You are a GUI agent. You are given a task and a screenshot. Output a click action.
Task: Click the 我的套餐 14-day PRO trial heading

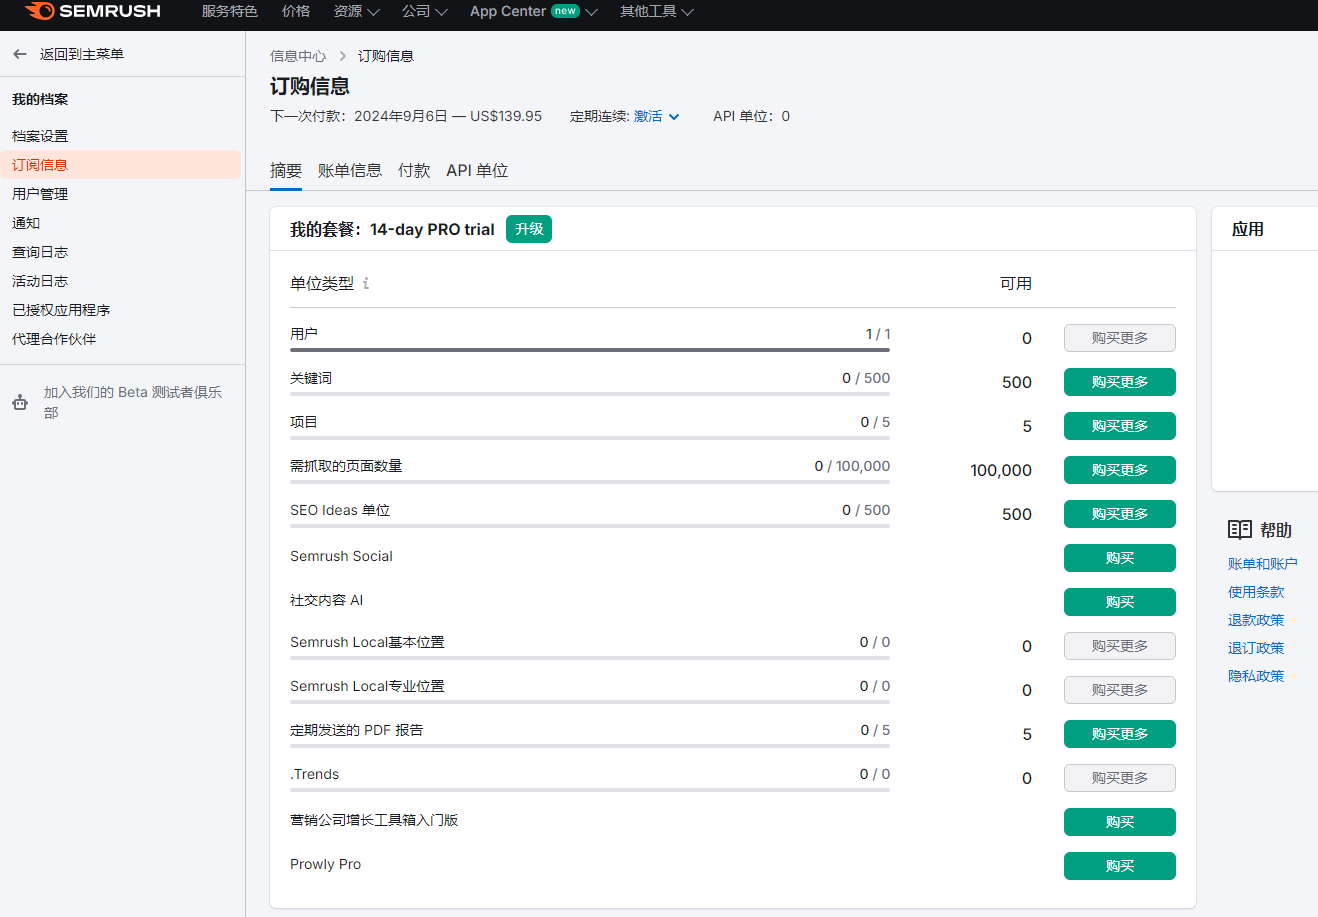pos(392,229)
